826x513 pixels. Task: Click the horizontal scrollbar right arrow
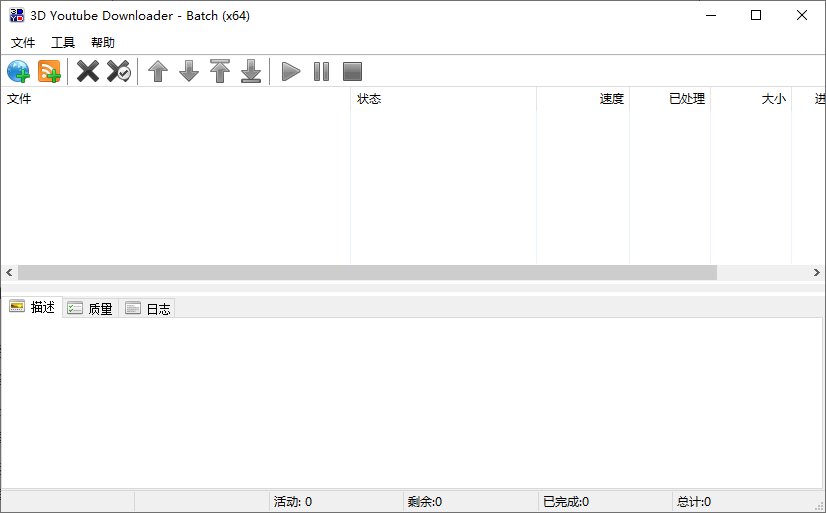[x=817, y=272]
